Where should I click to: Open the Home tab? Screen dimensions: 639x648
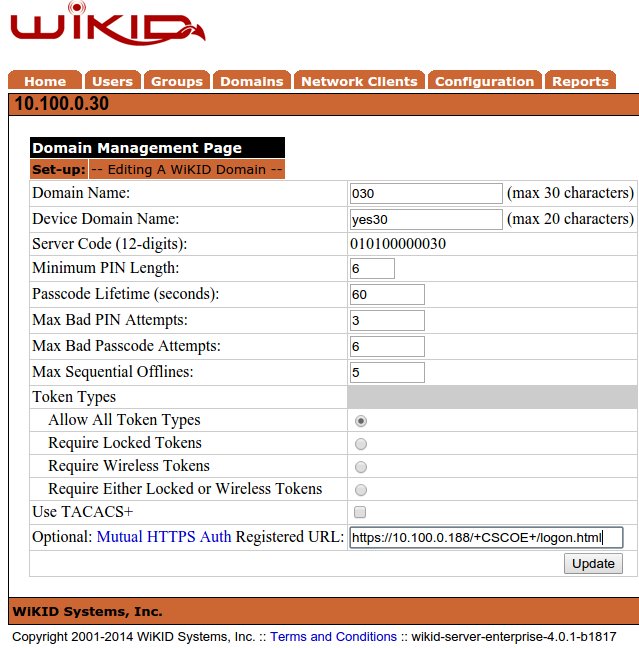(x=45, y=82)
